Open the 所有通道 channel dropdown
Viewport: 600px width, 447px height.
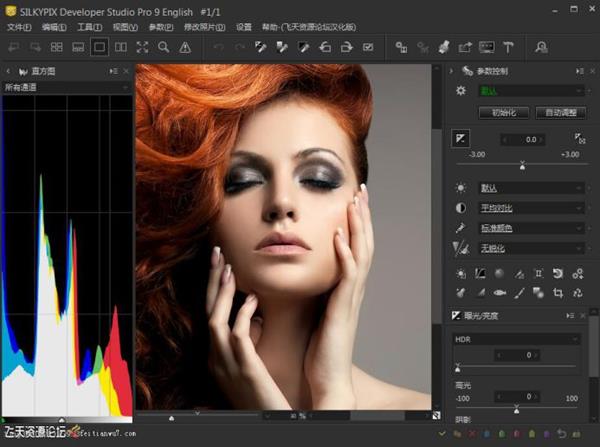coord(66,88)
